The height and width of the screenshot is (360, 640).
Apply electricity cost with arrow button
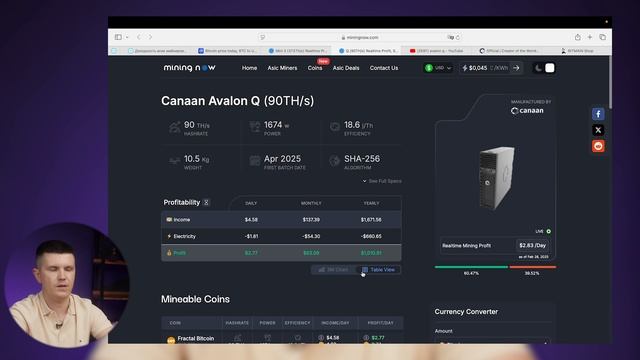516,68
